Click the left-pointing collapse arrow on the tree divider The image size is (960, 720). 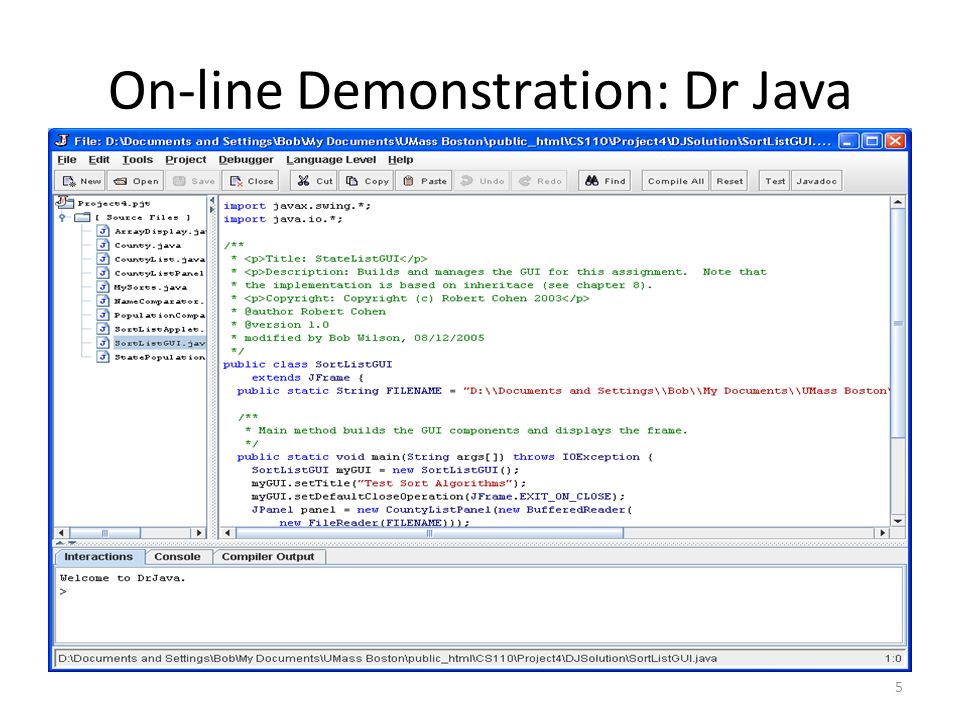212,200
